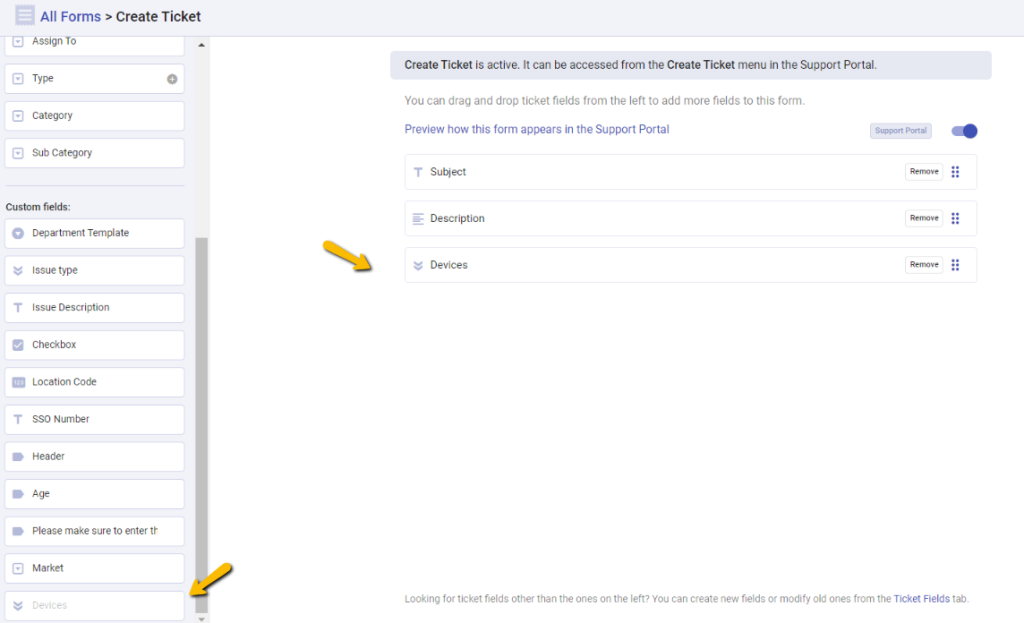
Task: Click the 123 number icon on Location Code
Action: [17, 381]
